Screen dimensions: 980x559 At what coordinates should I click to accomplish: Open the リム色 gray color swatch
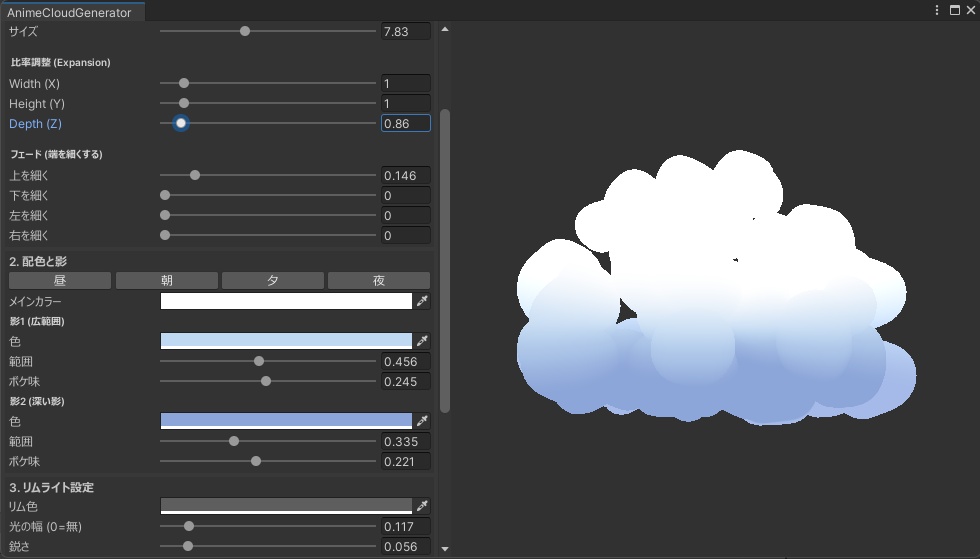pyautogui.click(x=286, y=506)
